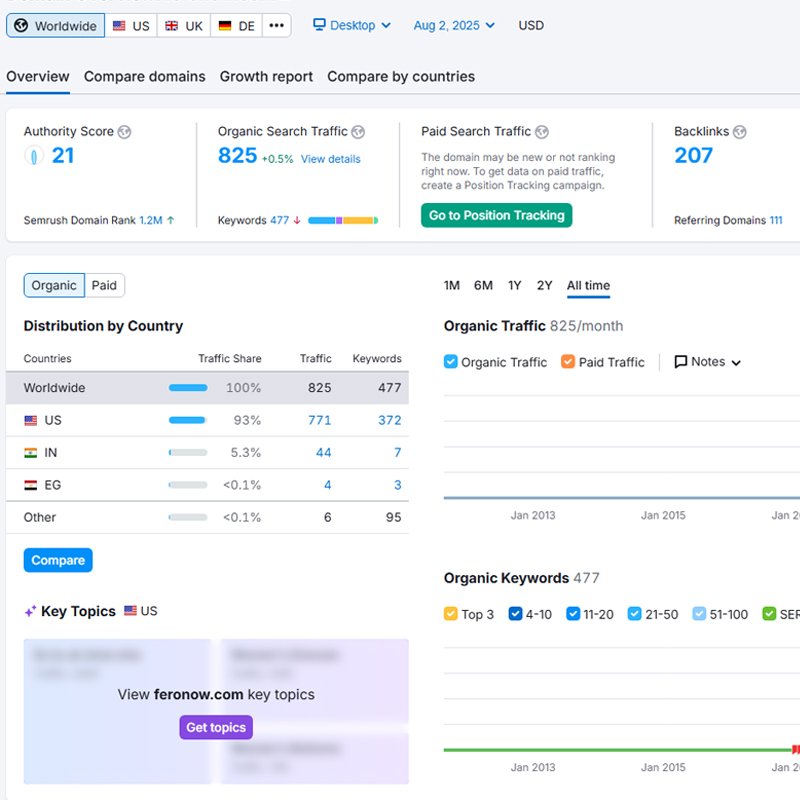Click the keywords distribution color bar
The height and width of the screenshot is (800, 800).
[x=343, y=220]
